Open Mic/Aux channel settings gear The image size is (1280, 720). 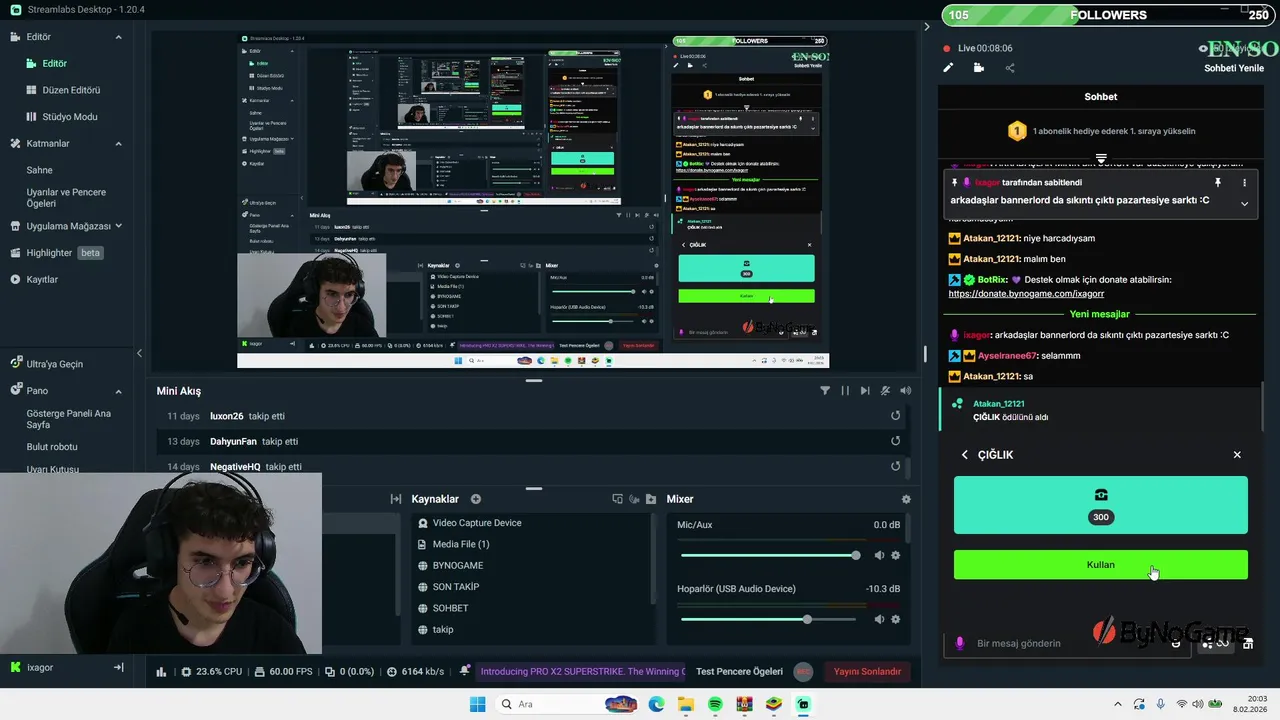pyautogui.click(x=896, y=555)
